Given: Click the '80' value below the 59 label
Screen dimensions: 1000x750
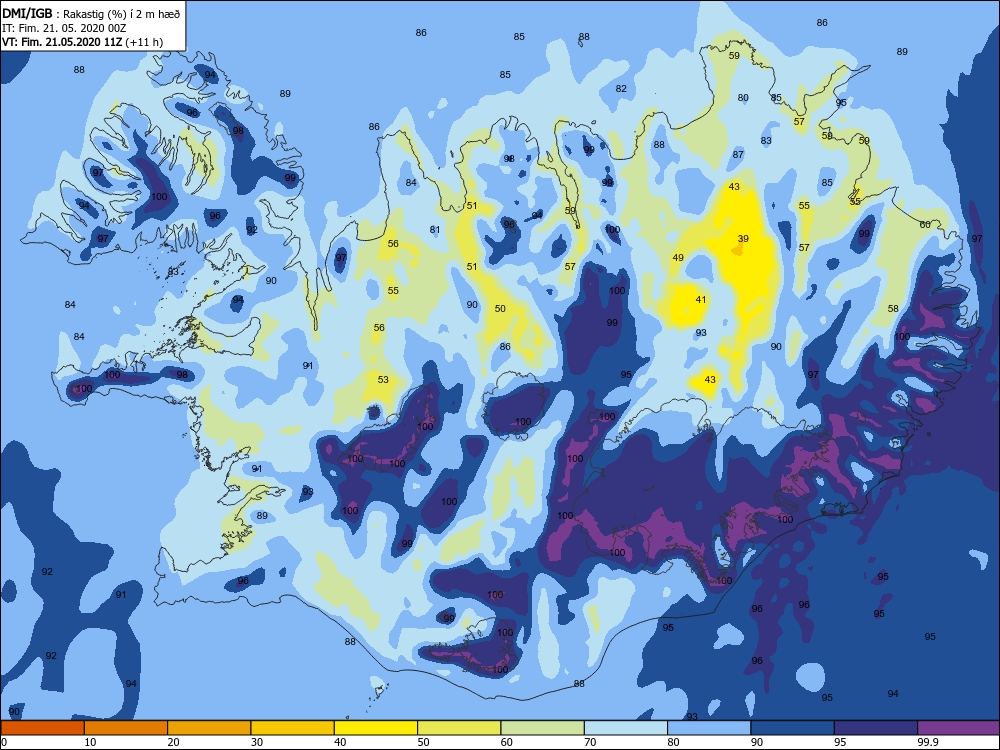Looking at the screenshot, I should tap(743, 98).
